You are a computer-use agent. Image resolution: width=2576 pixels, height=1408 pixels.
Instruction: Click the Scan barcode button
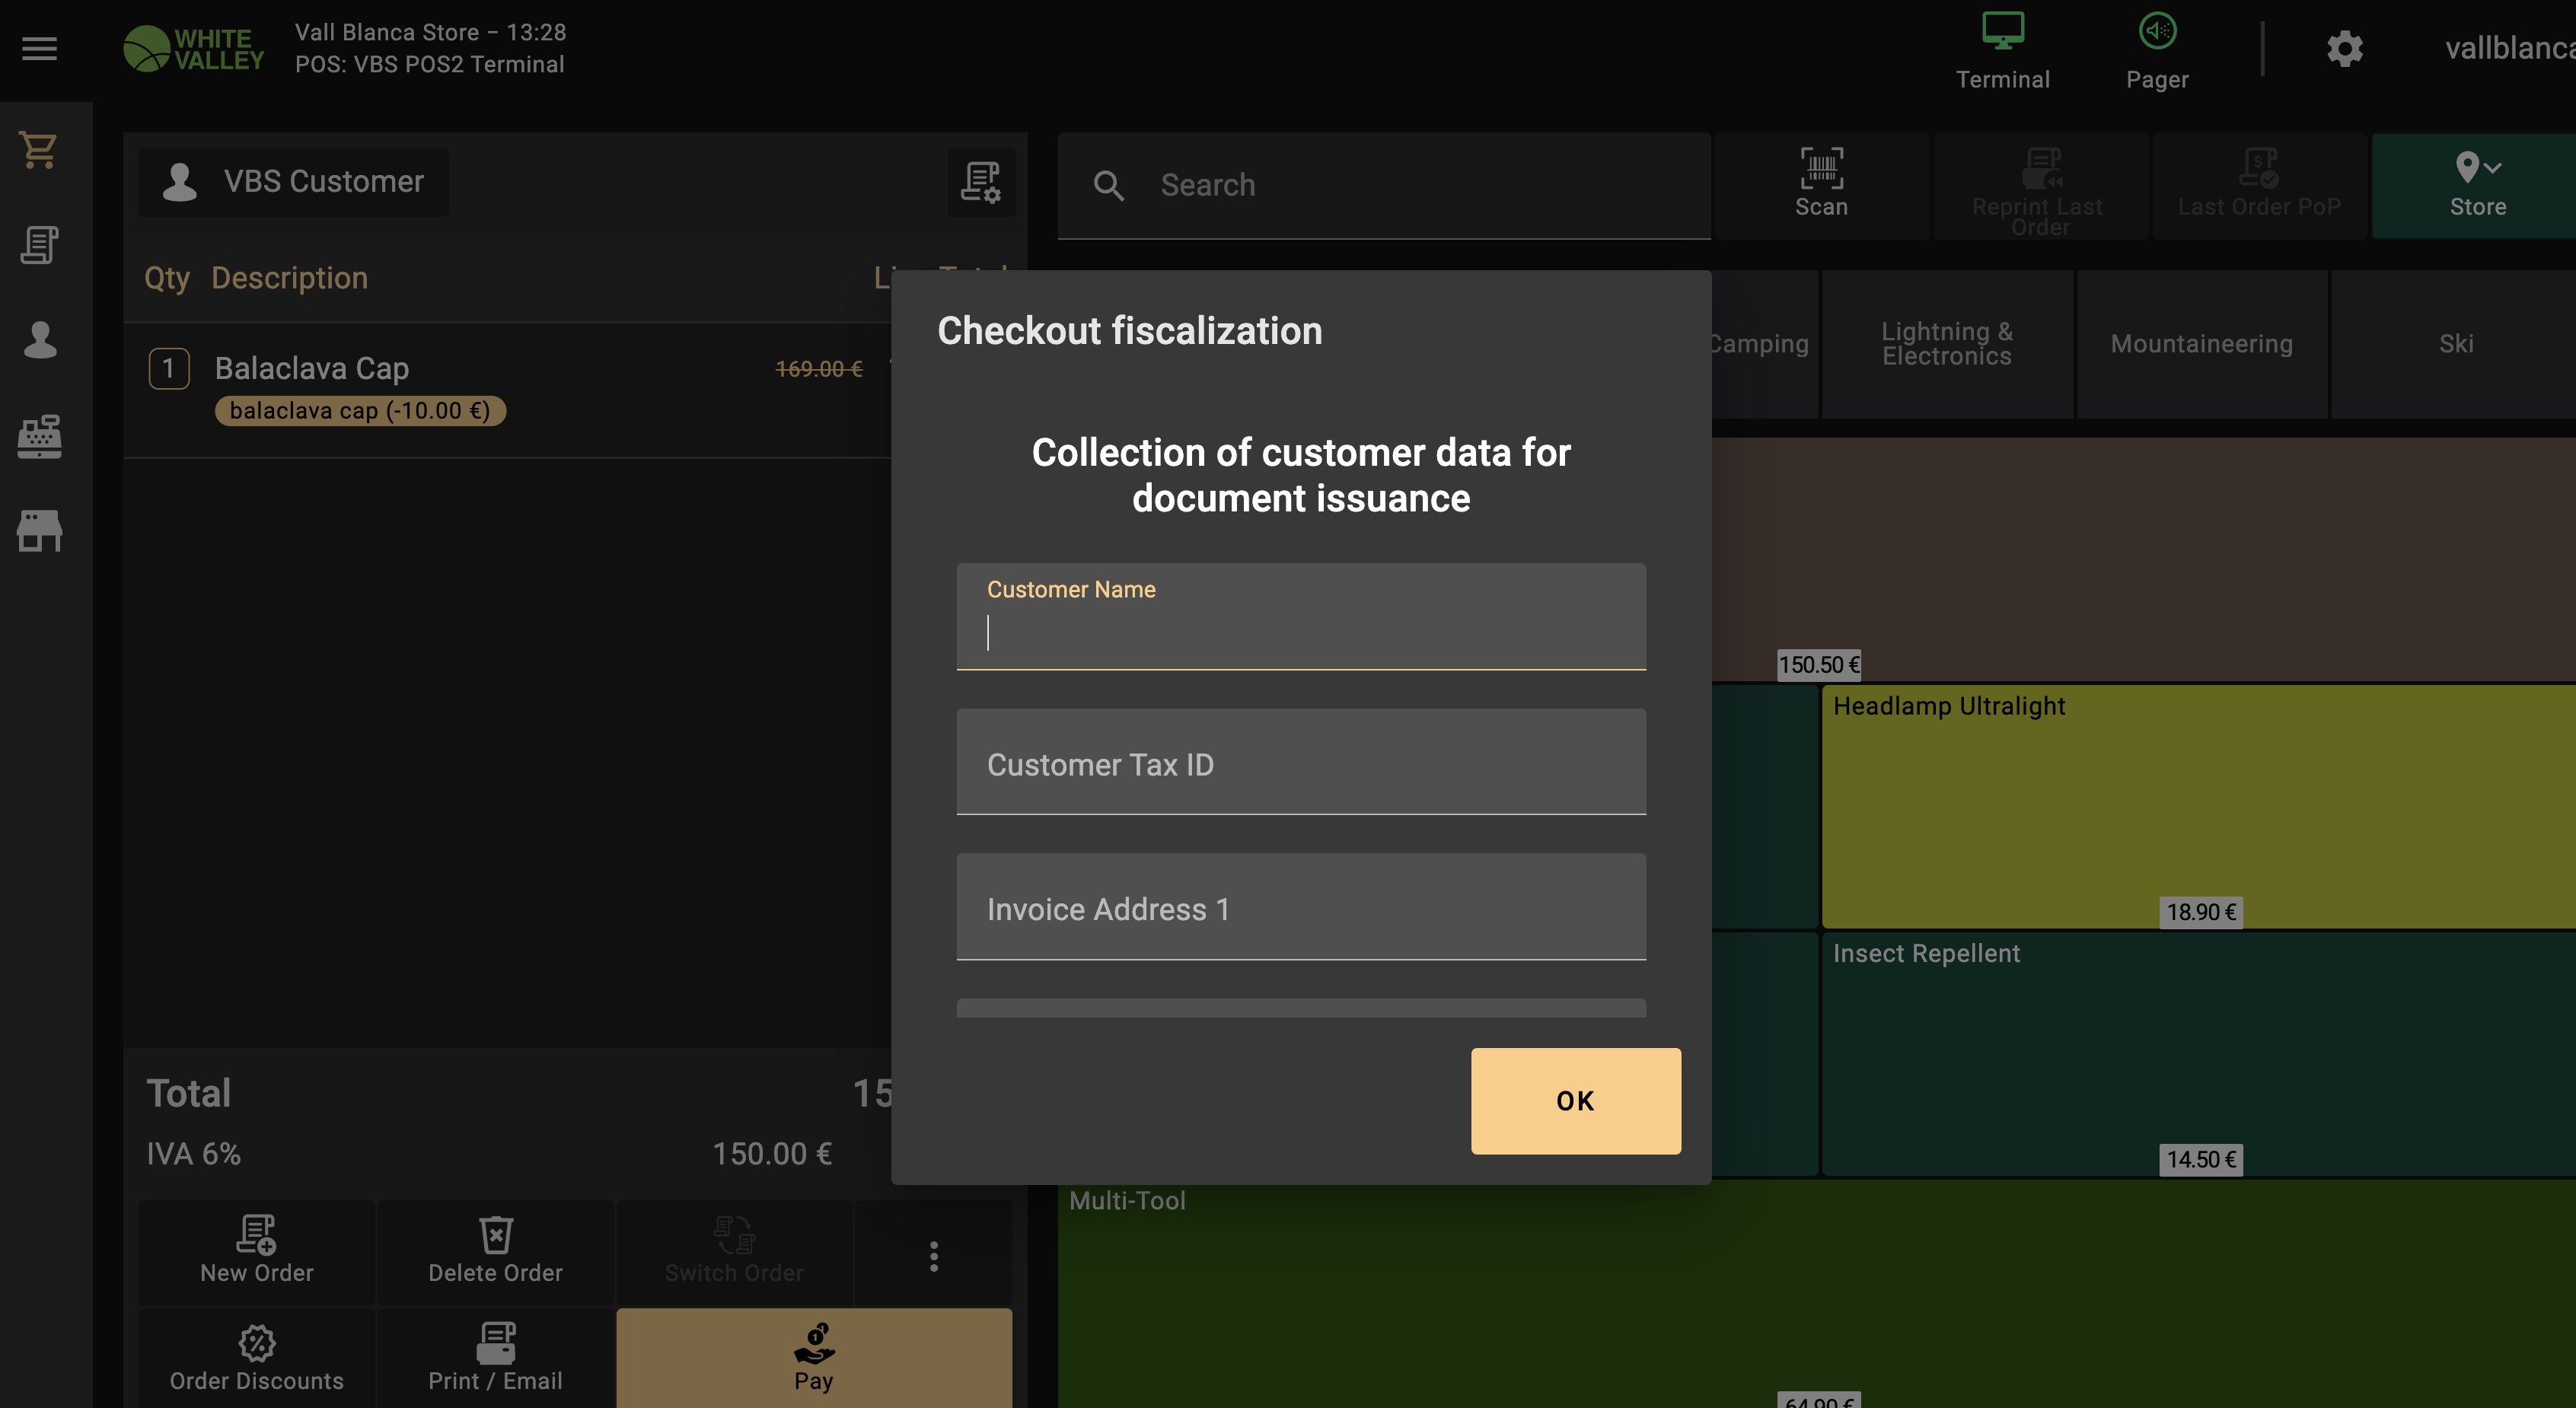pyautogui.click(x=1820, y=185)
